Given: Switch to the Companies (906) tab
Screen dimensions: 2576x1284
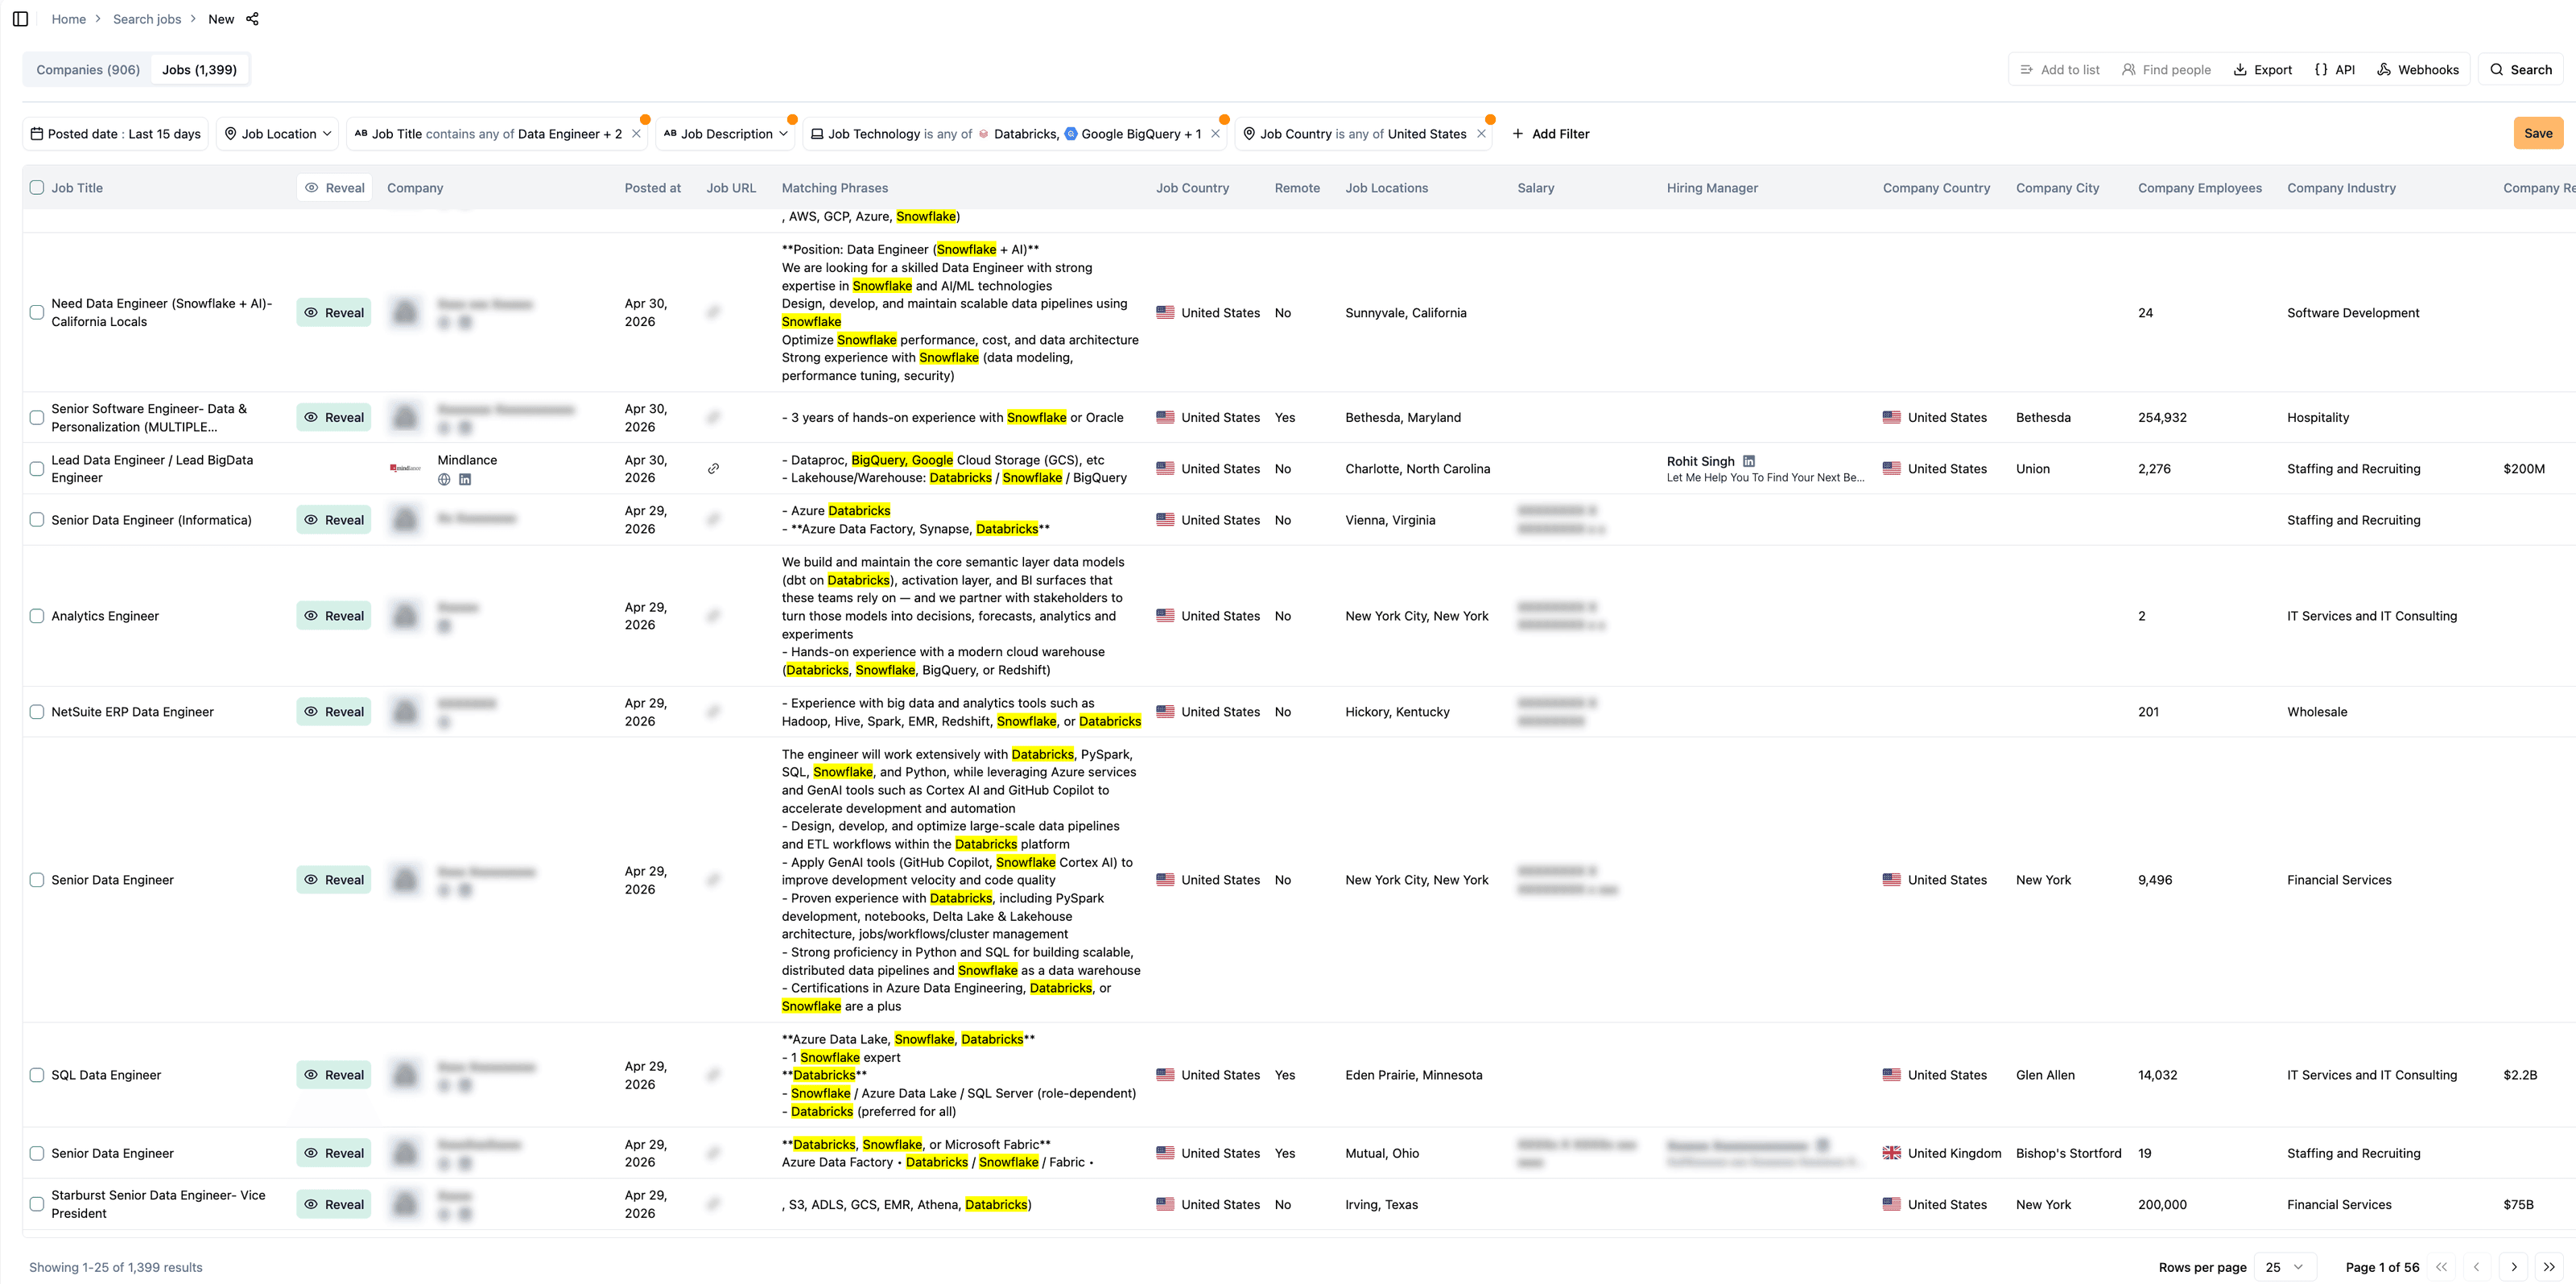Looking at the screenshot, I should 88,70.
